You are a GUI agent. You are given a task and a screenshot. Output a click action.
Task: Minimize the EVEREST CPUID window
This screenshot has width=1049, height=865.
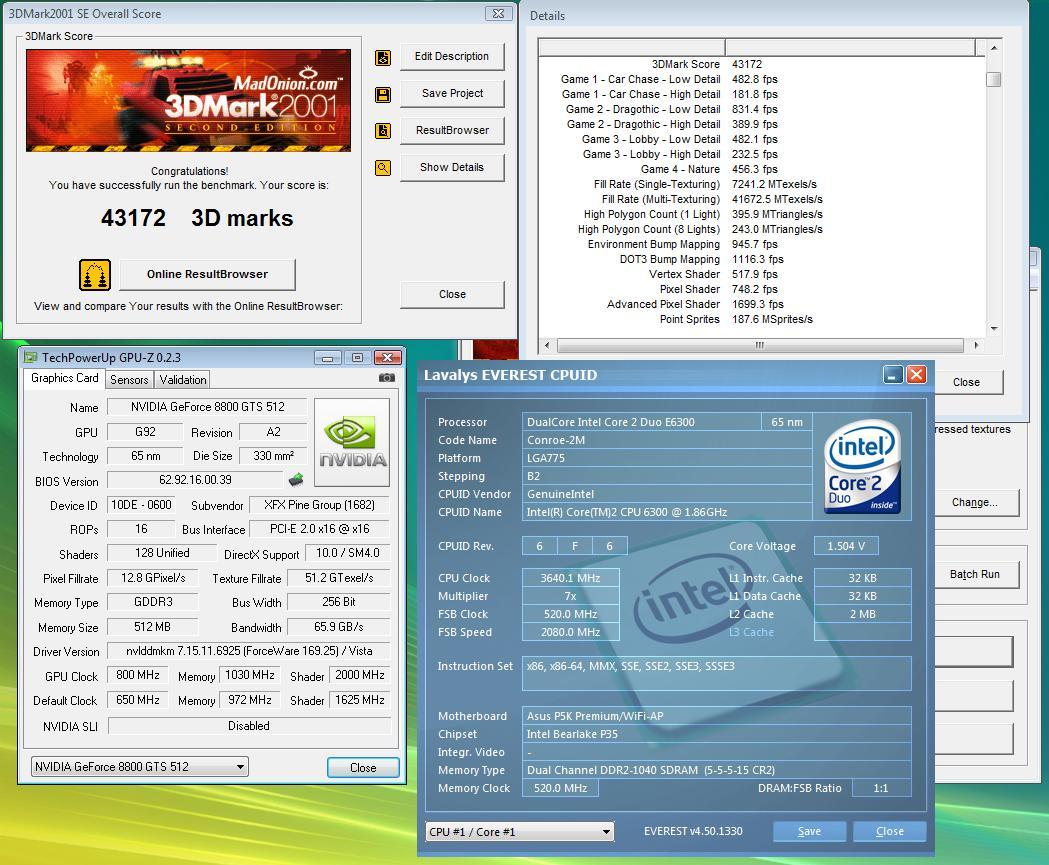(893, 375)
